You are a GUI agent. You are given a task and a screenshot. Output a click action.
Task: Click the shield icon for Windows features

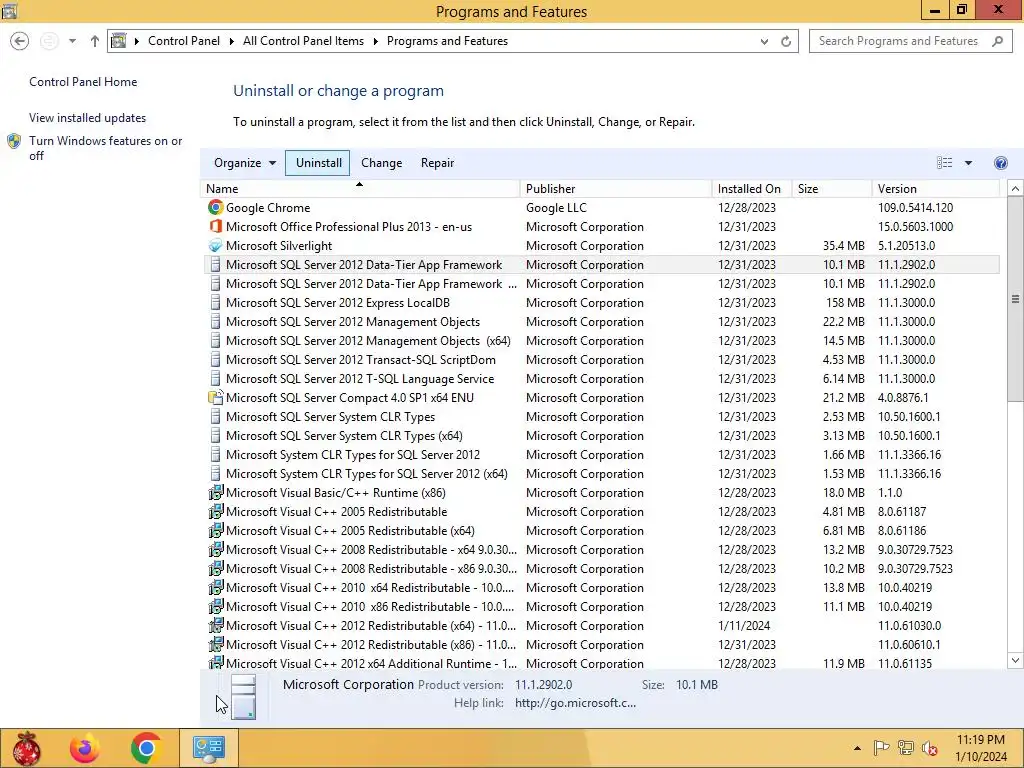tap(14, 141)
